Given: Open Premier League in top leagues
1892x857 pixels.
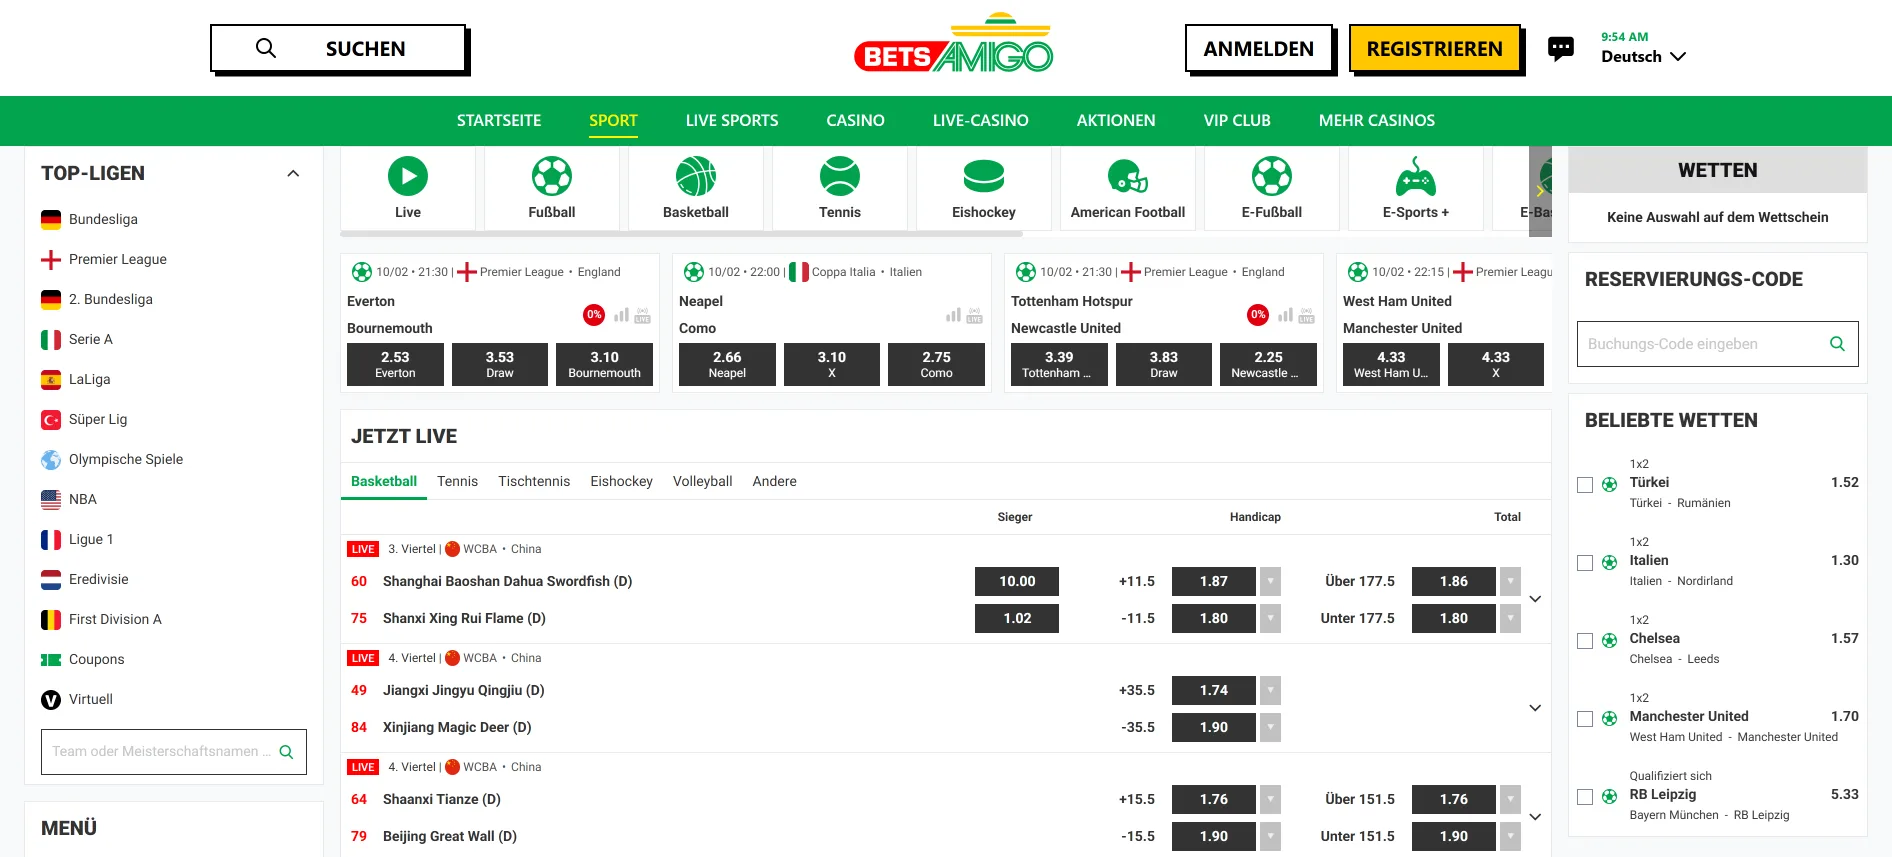Looking at the screenshot, I should [118, 259].
